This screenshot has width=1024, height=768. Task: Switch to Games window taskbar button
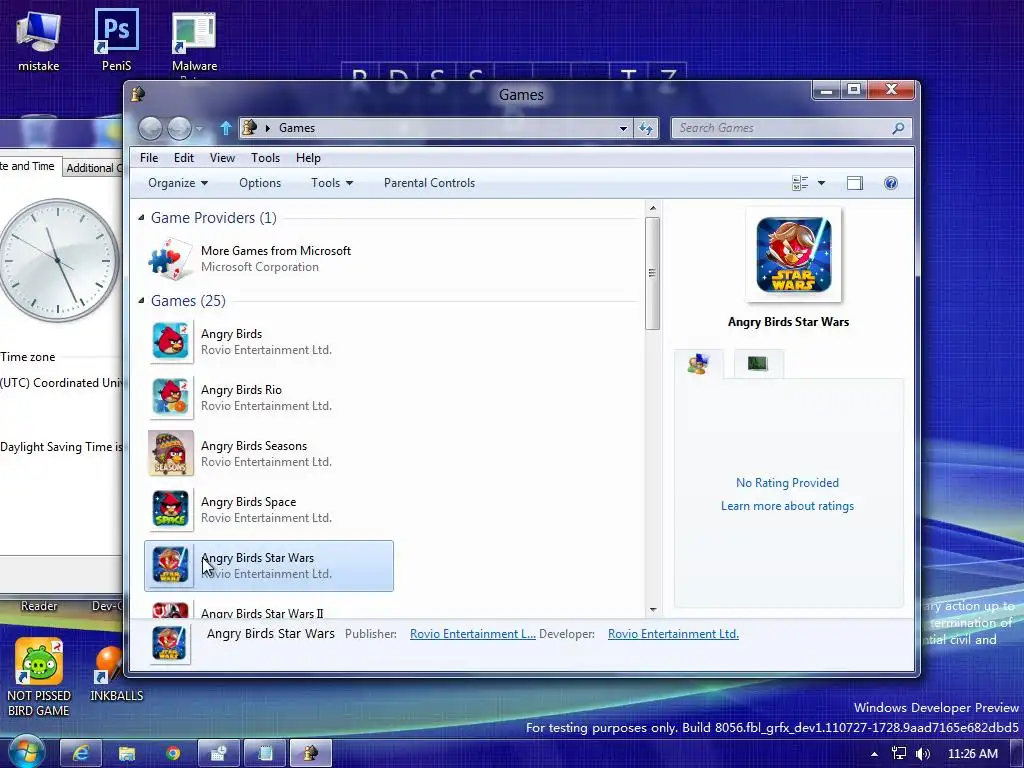click(x=311, y=754)
